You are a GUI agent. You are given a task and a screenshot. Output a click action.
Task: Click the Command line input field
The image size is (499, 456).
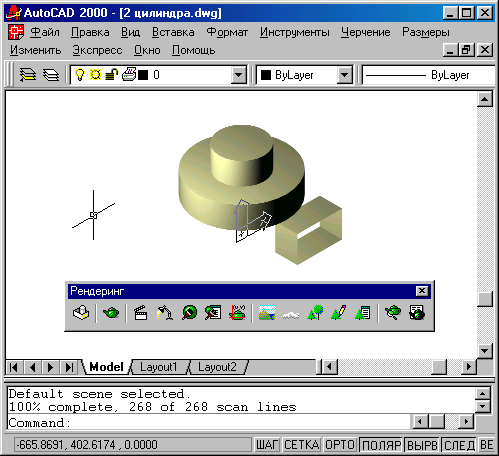209,423
